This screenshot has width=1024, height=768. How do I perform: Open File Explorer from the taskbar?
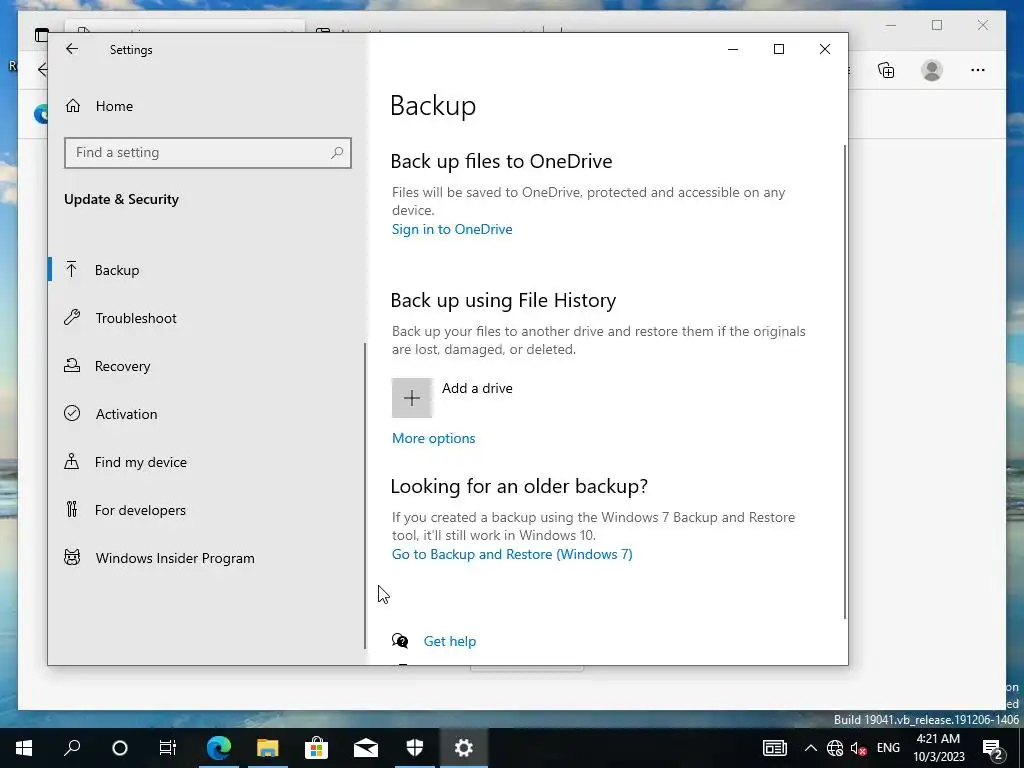[x=268, y=748]
